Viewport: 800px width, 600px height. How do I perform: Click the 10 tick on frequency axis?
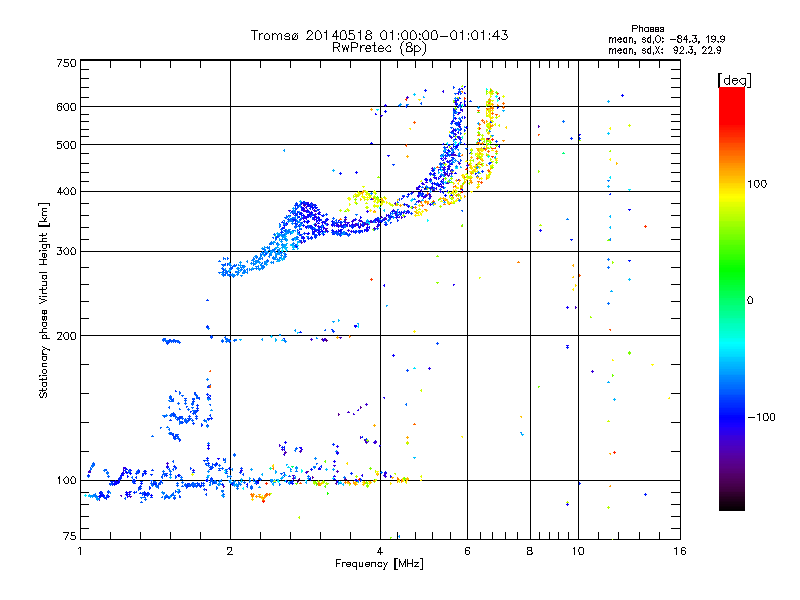(x=577, y=551)
